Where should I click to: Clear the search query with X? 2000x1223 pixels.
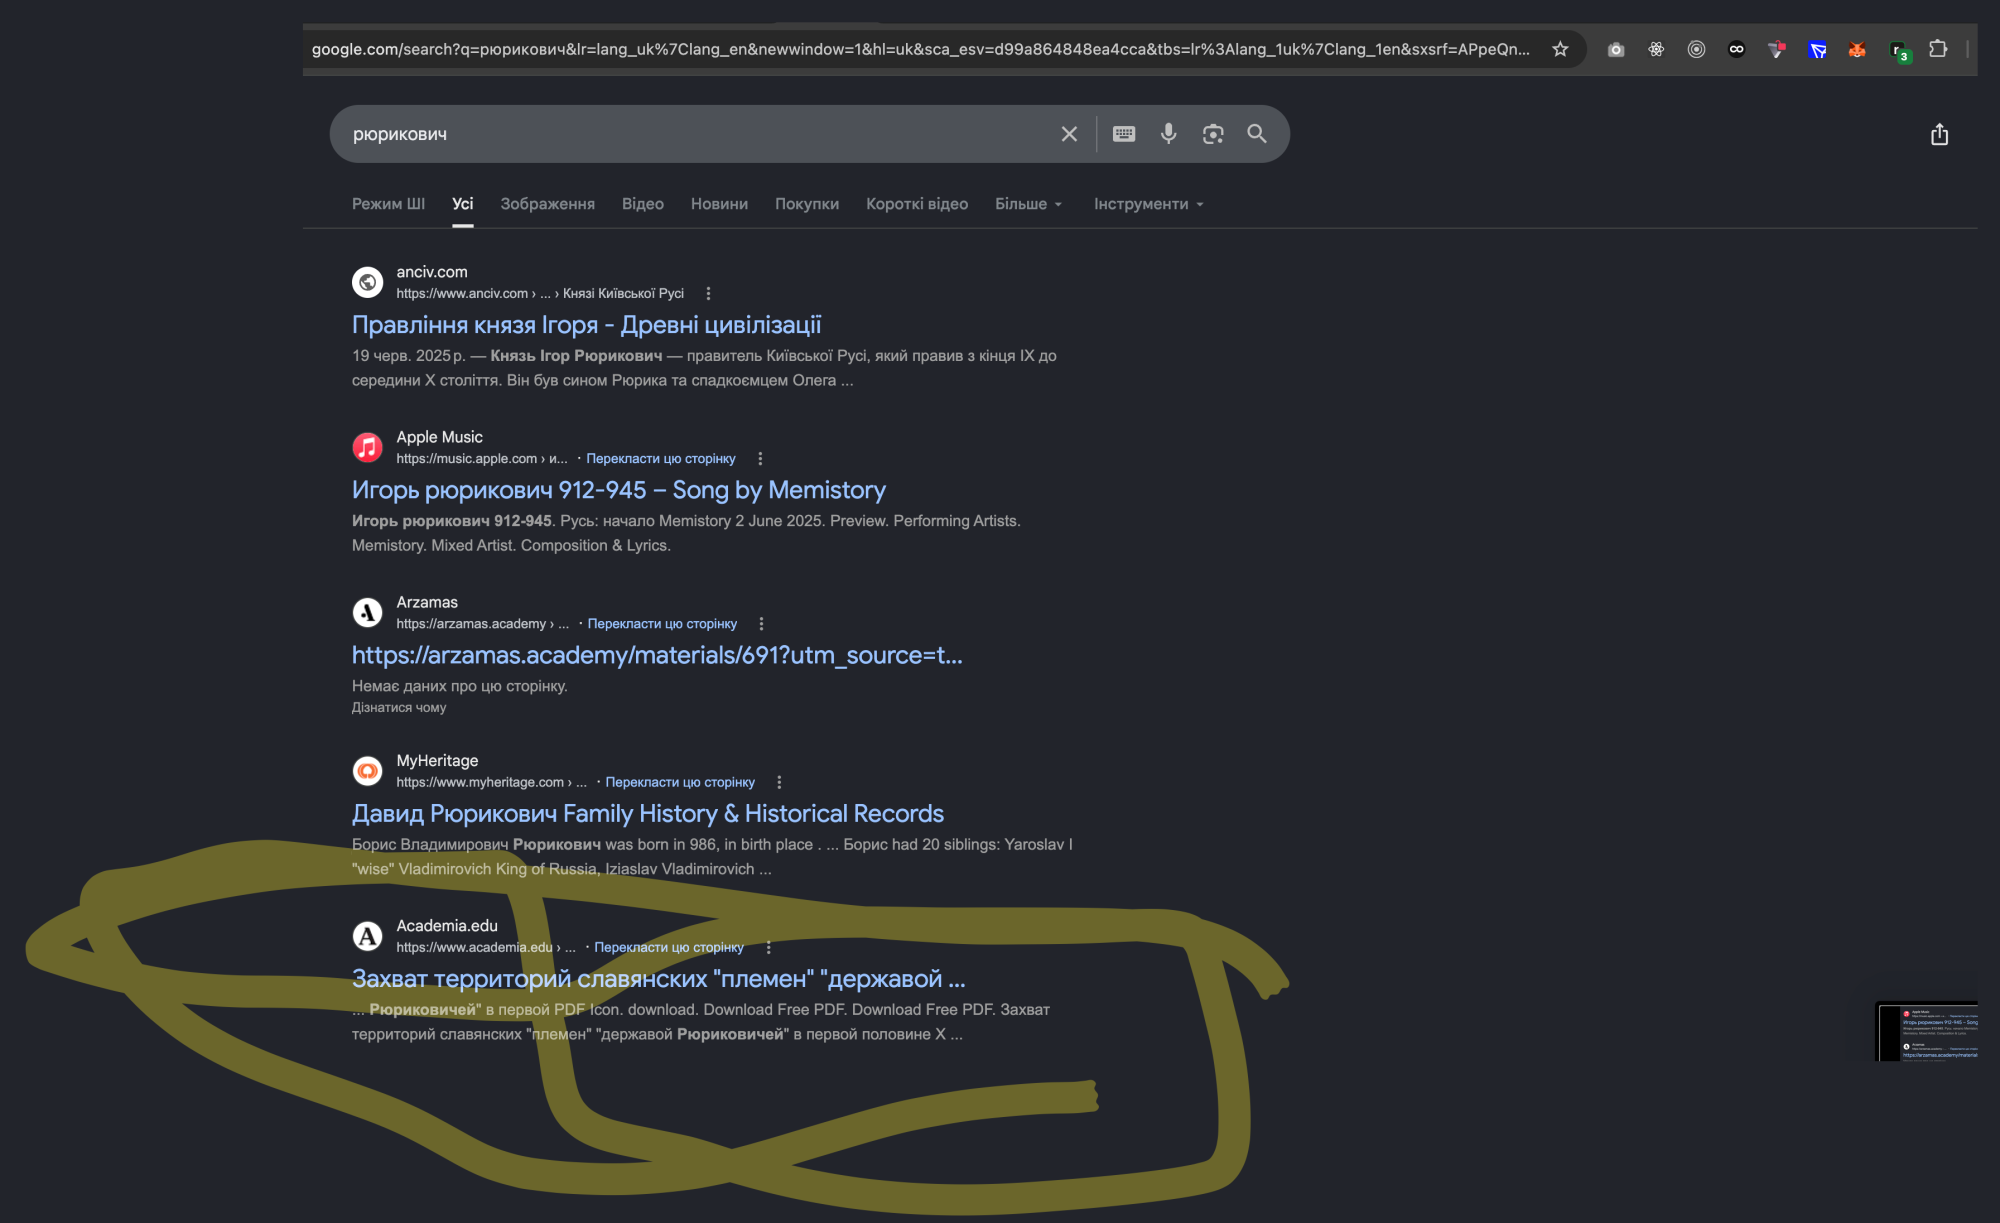click(1069, 134)
